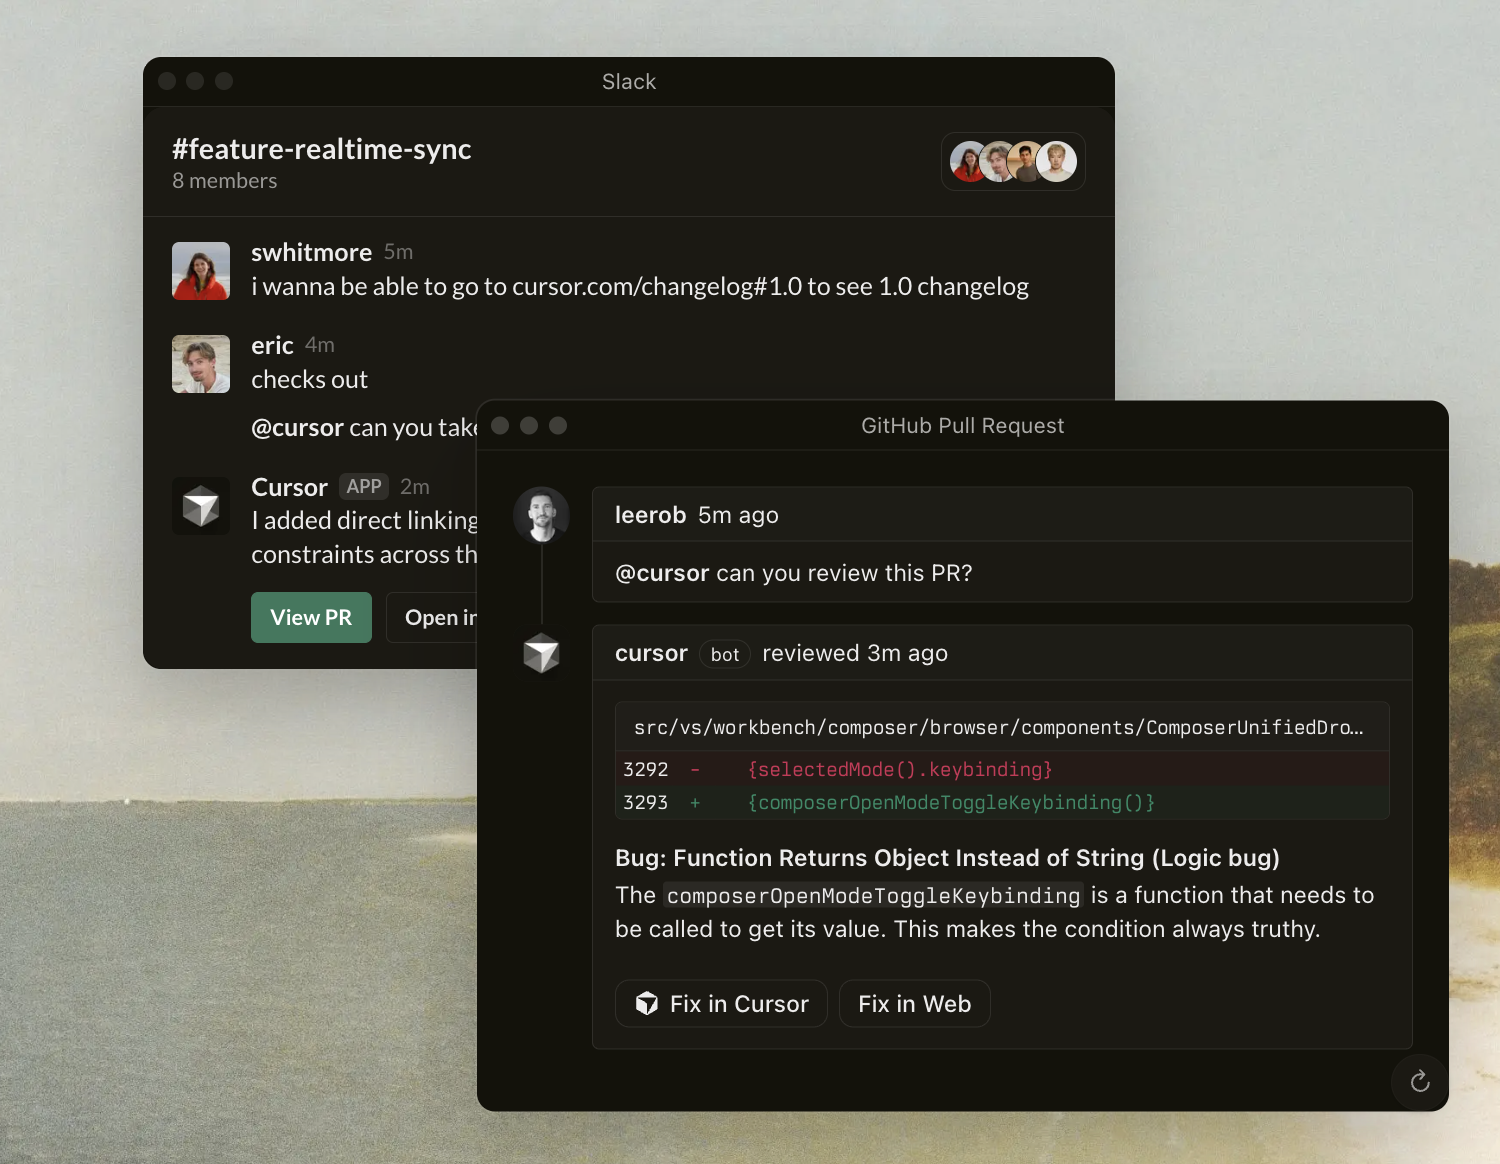Click the GitHub Pull Request window title
Screen dimensions: 1500x1164
pyautogui.click(x=963, y=426)
